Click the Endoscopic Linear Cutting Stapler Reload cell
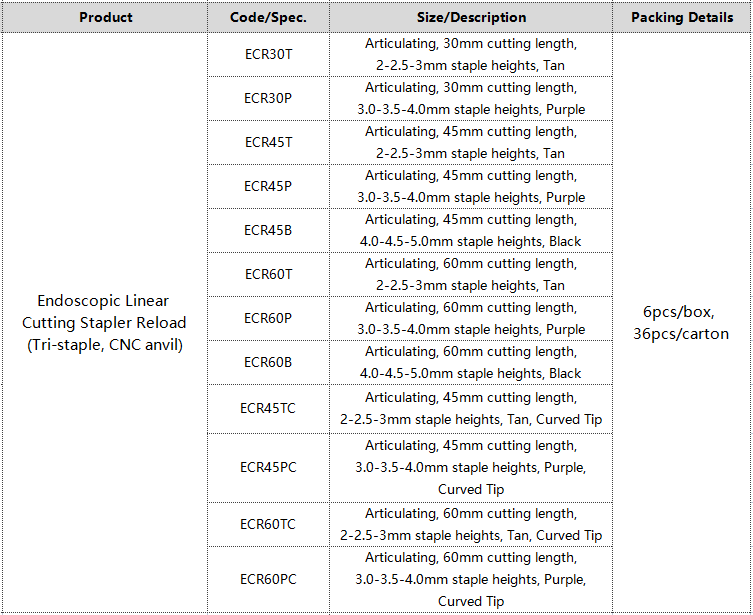Viewport: 753px width, 615px height. 105,323
